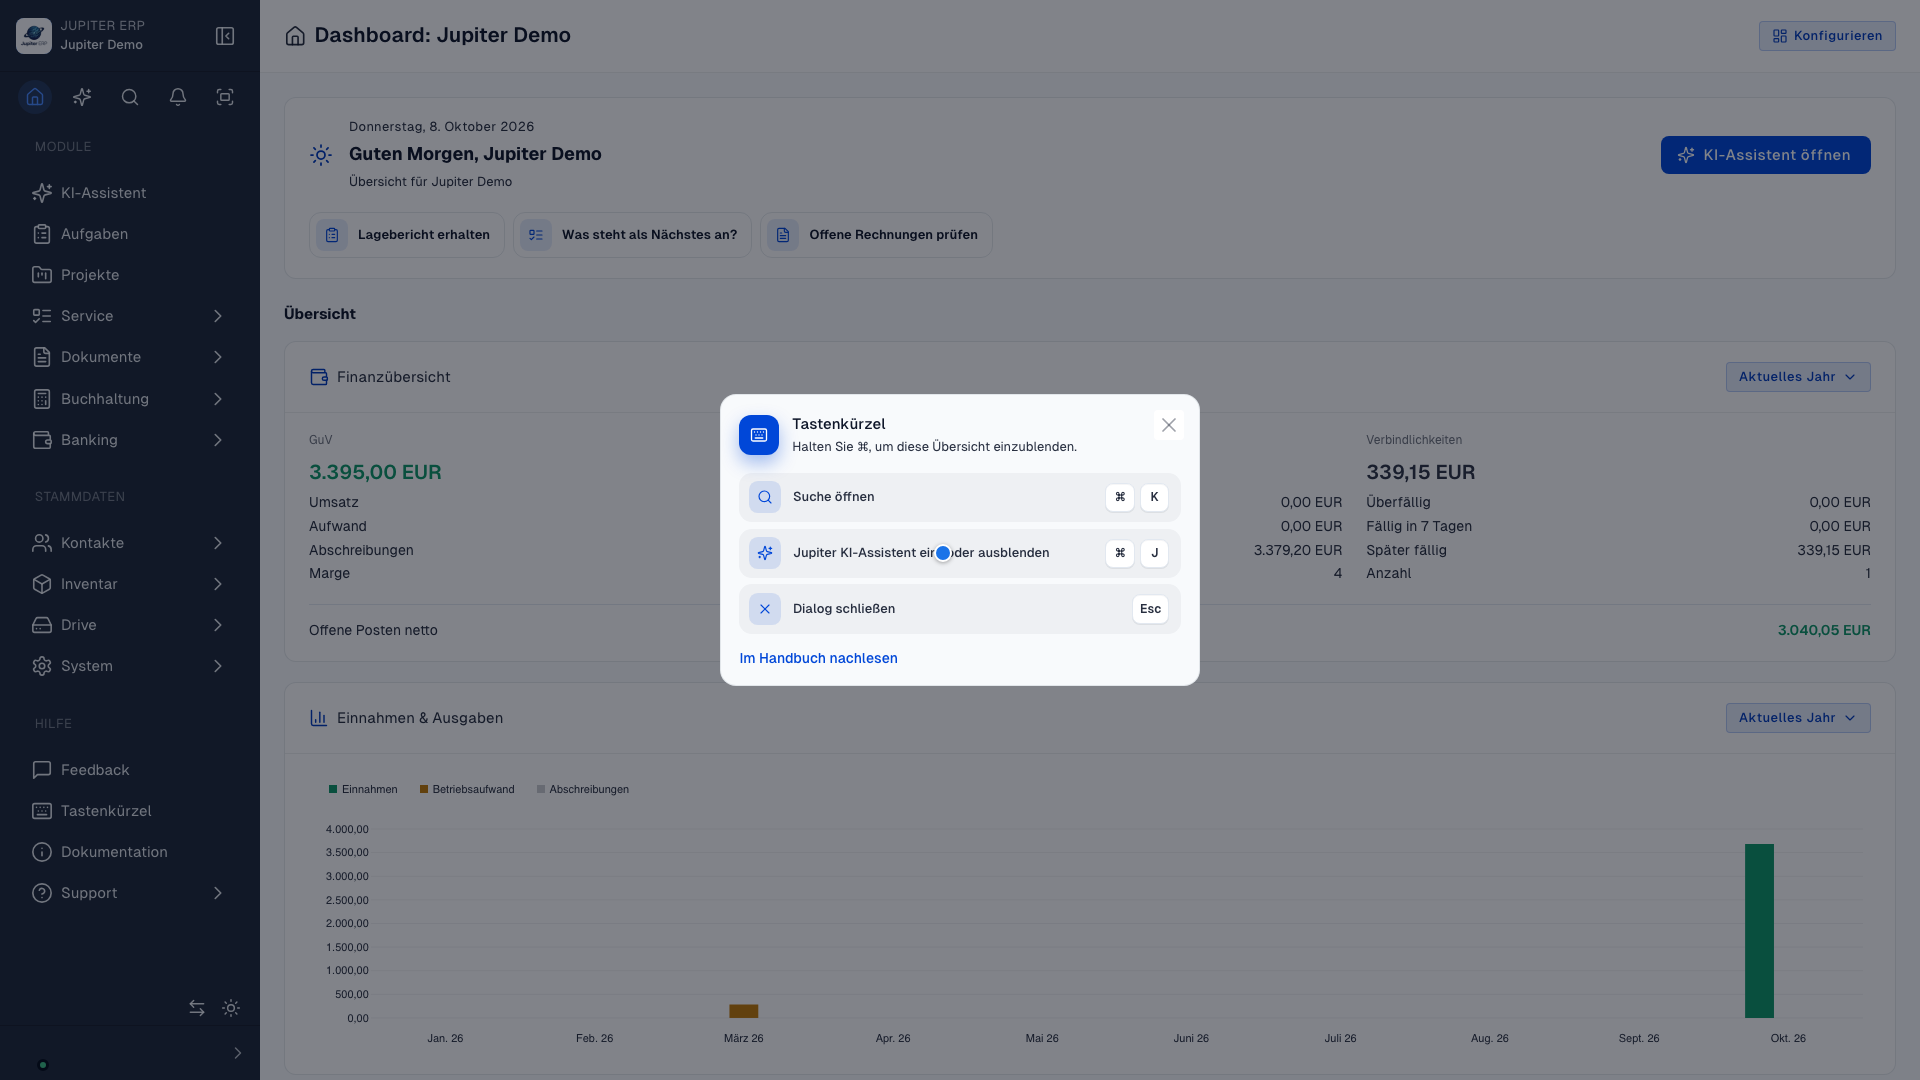Expand the Kontakte menu
This screenshot has width=1920, height=1080.
(x=130, y=543)
